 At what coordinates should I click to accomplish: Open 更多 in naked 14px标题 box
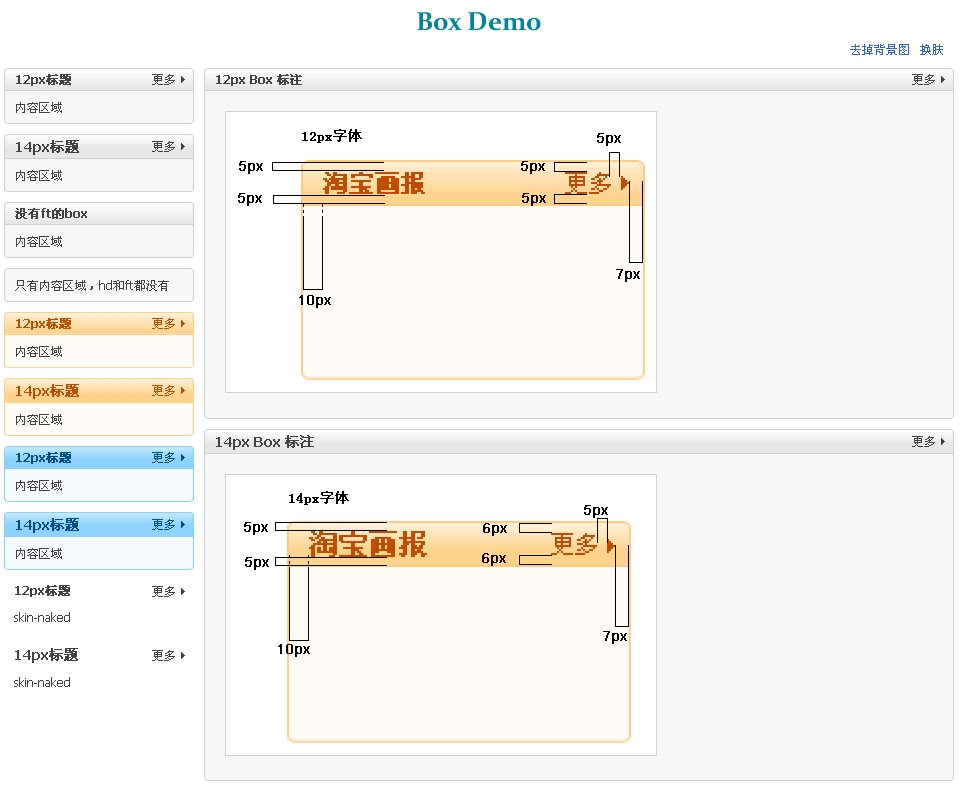click(x=169, y=655)
